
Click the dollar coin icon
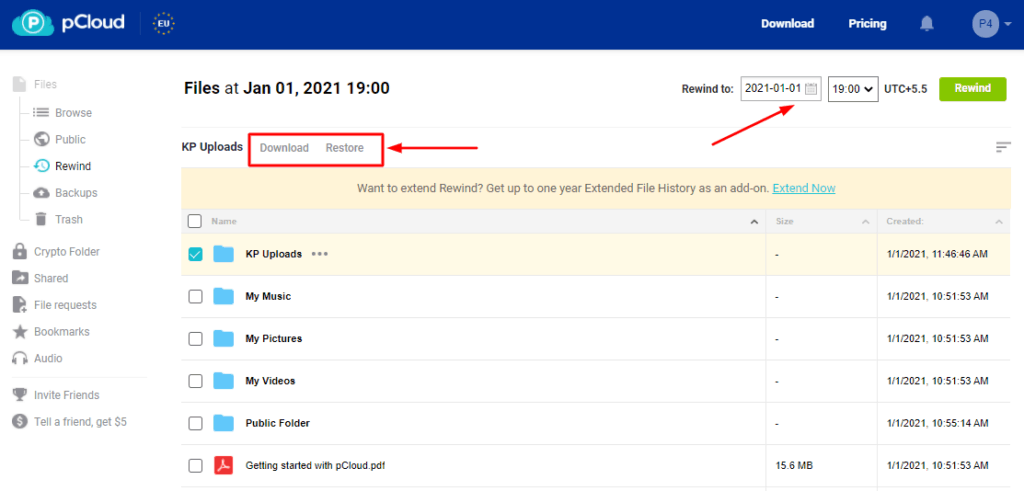point(20,422)
